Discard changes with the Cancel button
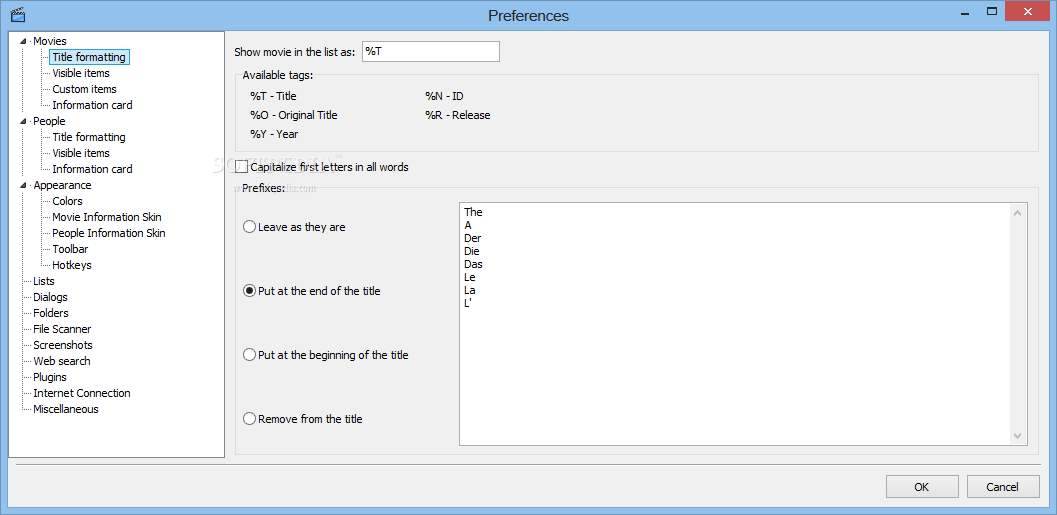1057x515 pixels. tap(1002, 487)
